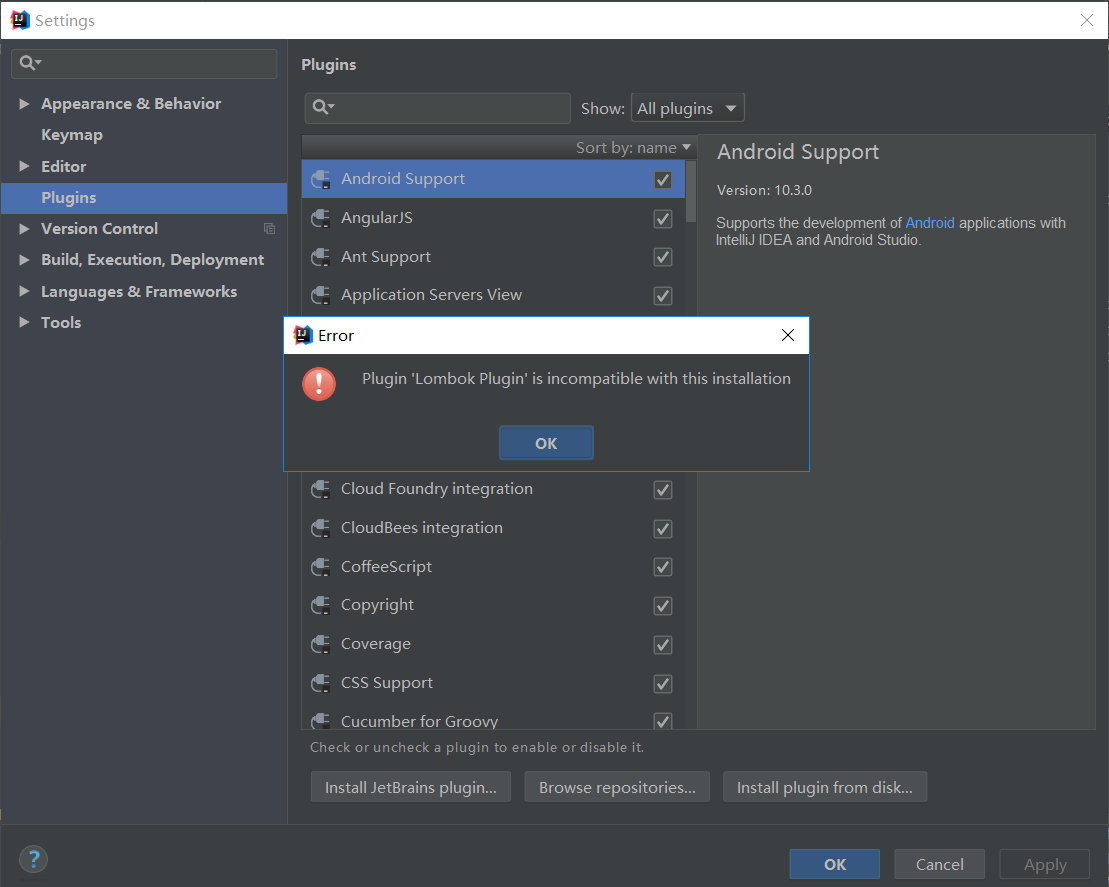This screenshot has height=887, width=1109.
Task: Click the Ant Support plugin icon
Action: (x=320, y=257)
